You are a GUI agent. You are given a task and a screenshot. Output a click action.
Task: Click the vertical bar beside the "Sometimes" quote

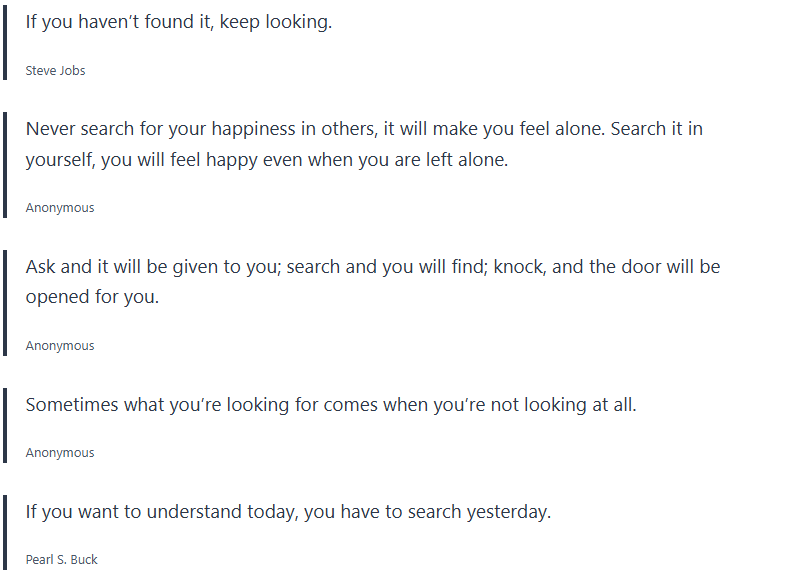5,425
